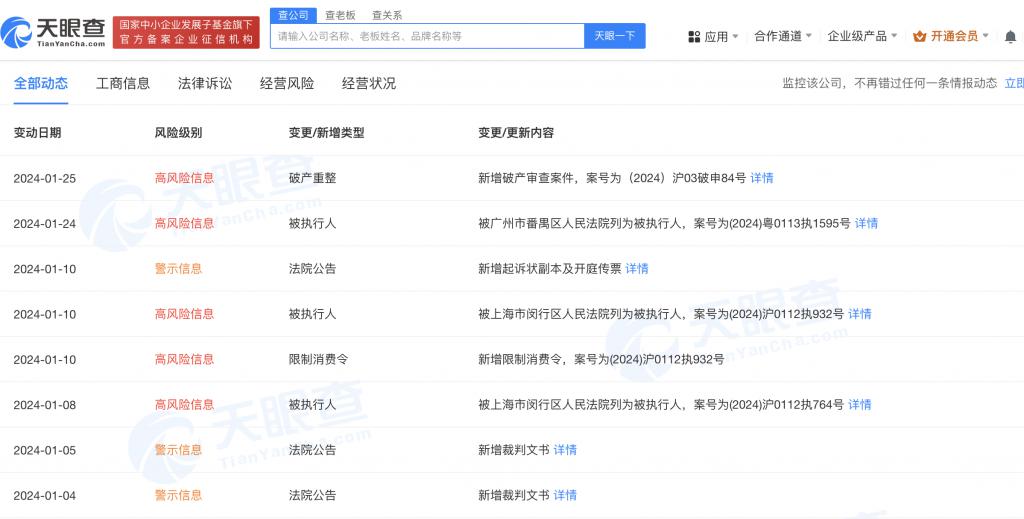Select the 查关系 search mode tab

[387, 15]
